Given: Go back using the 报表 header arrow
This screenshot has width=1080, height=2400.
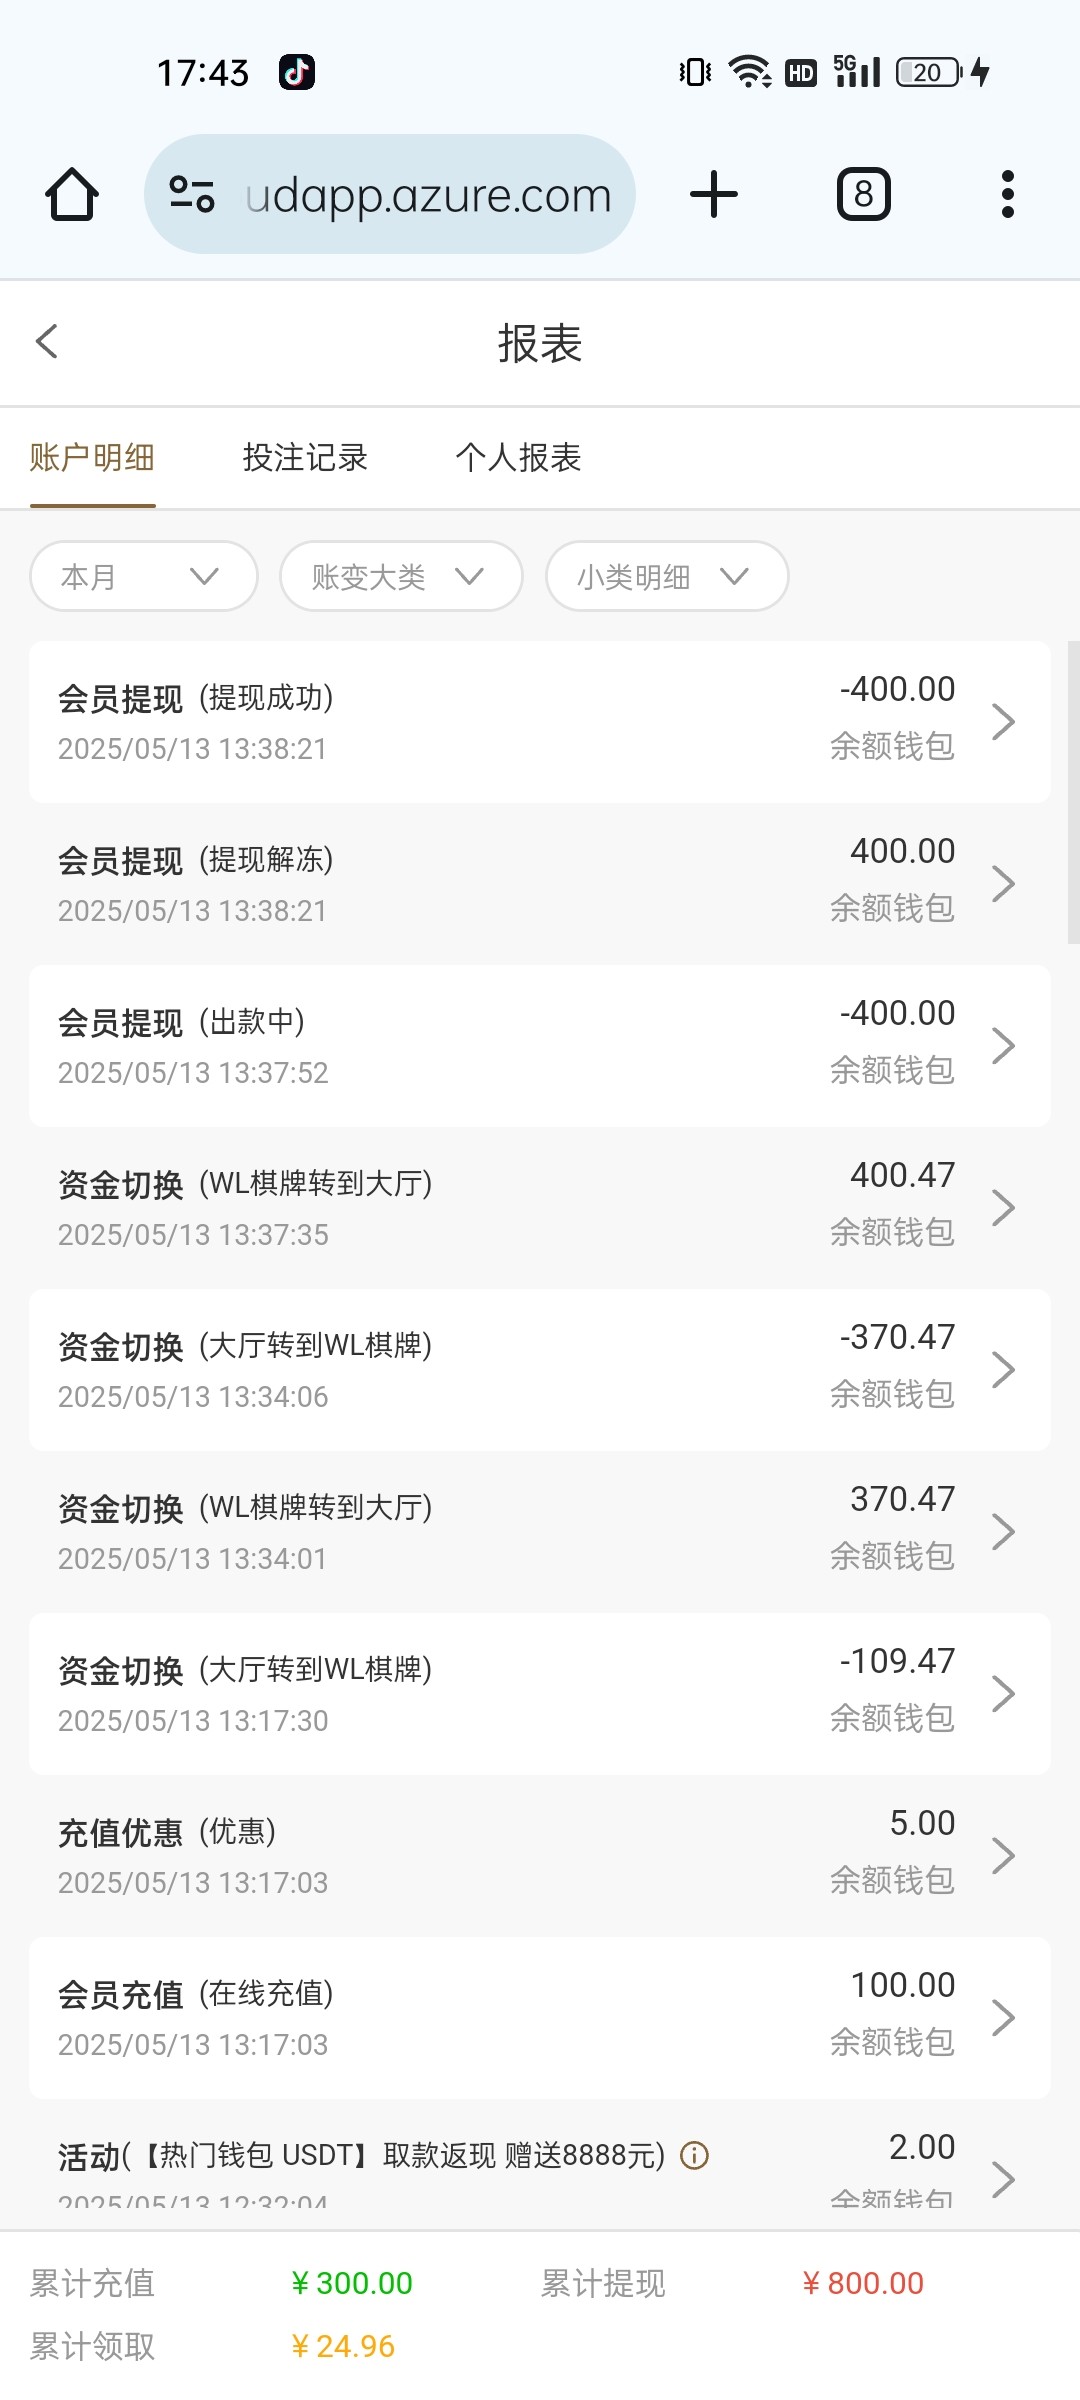Looking at the screenshot, I should click(x=47, y=342).
